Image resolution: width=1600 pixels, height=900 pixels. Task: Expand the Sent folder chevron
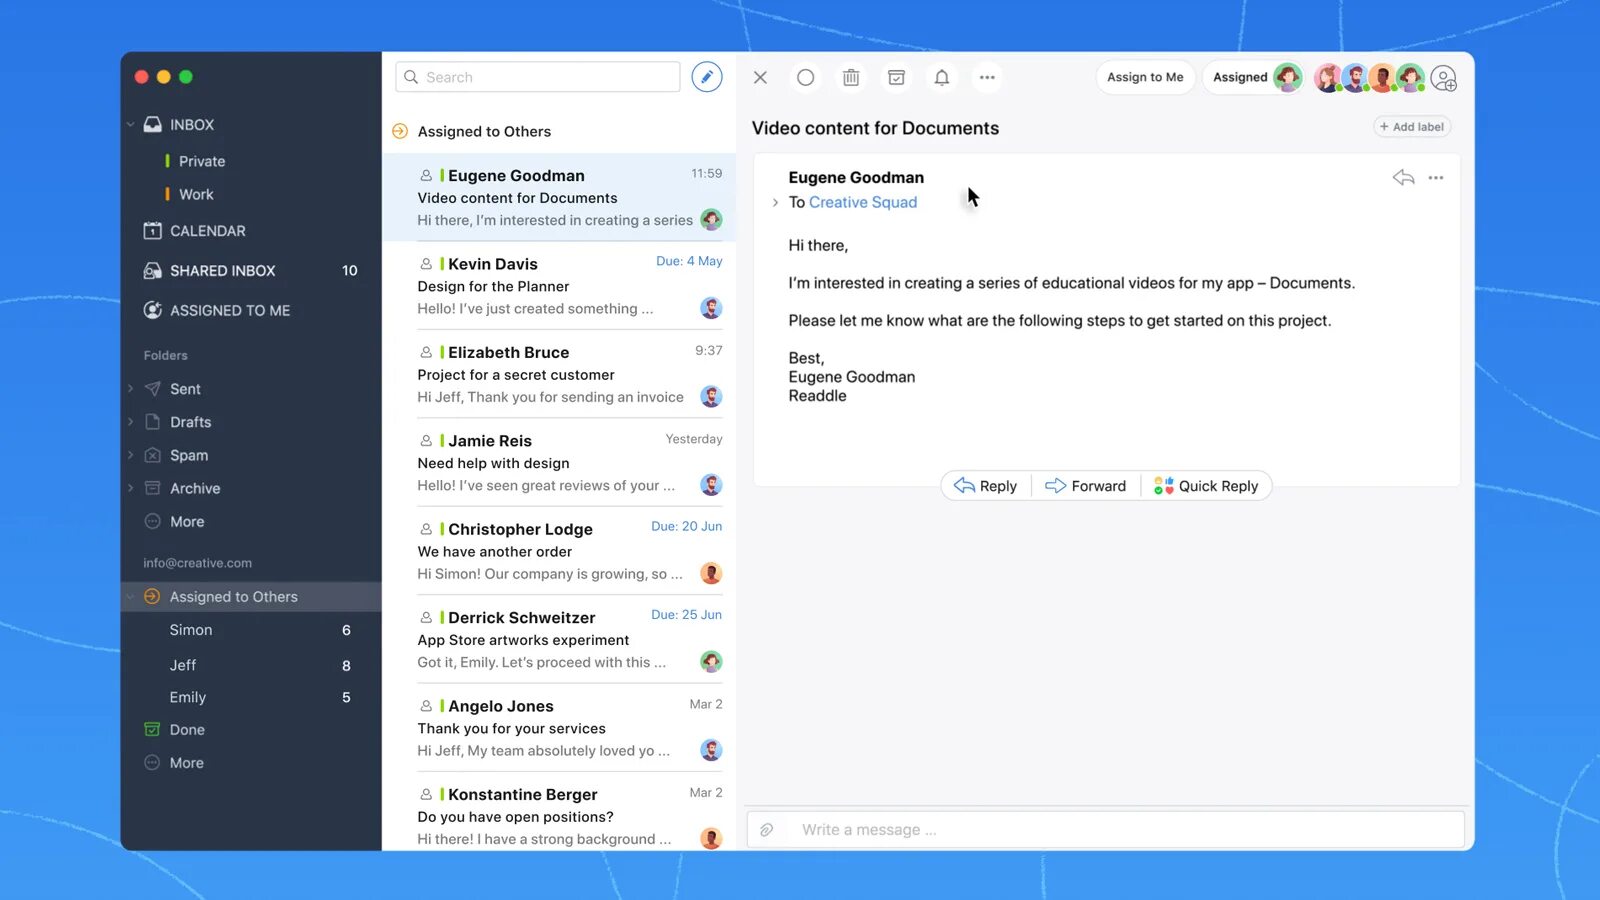click(x=130, y=389)
